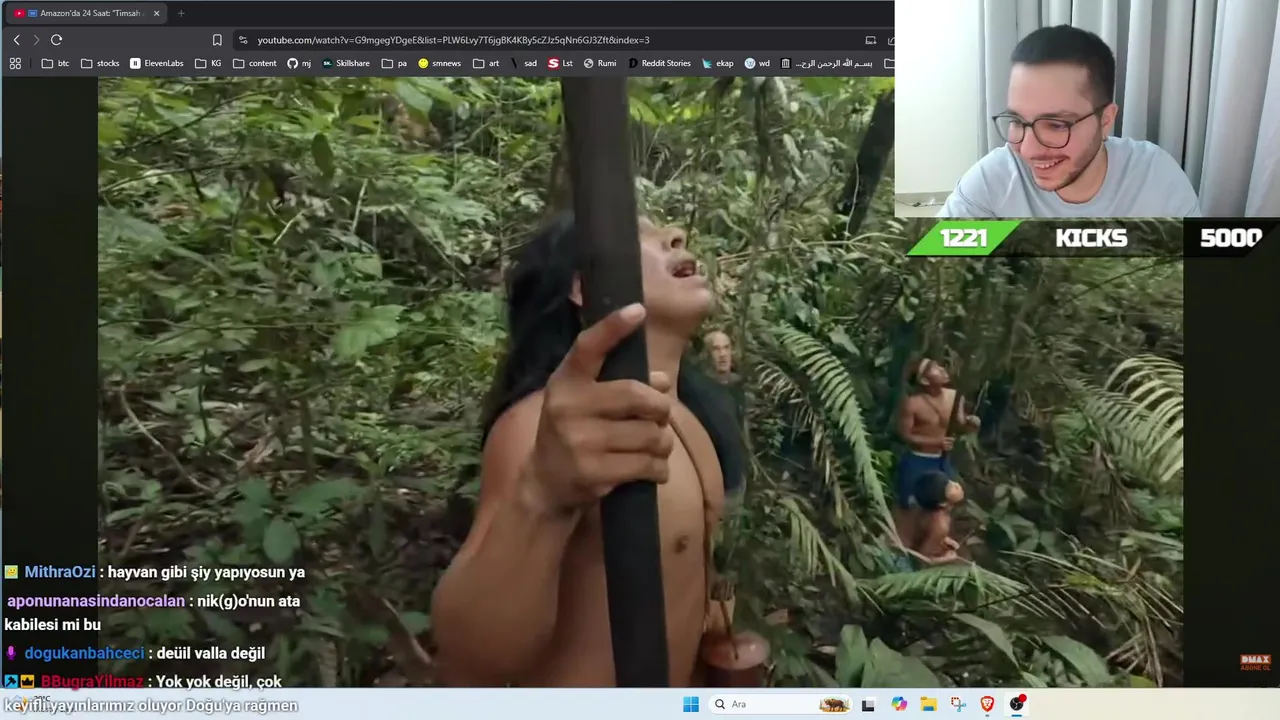
Task: Open the art bookmark folder
Action: [x=486, y=63]
